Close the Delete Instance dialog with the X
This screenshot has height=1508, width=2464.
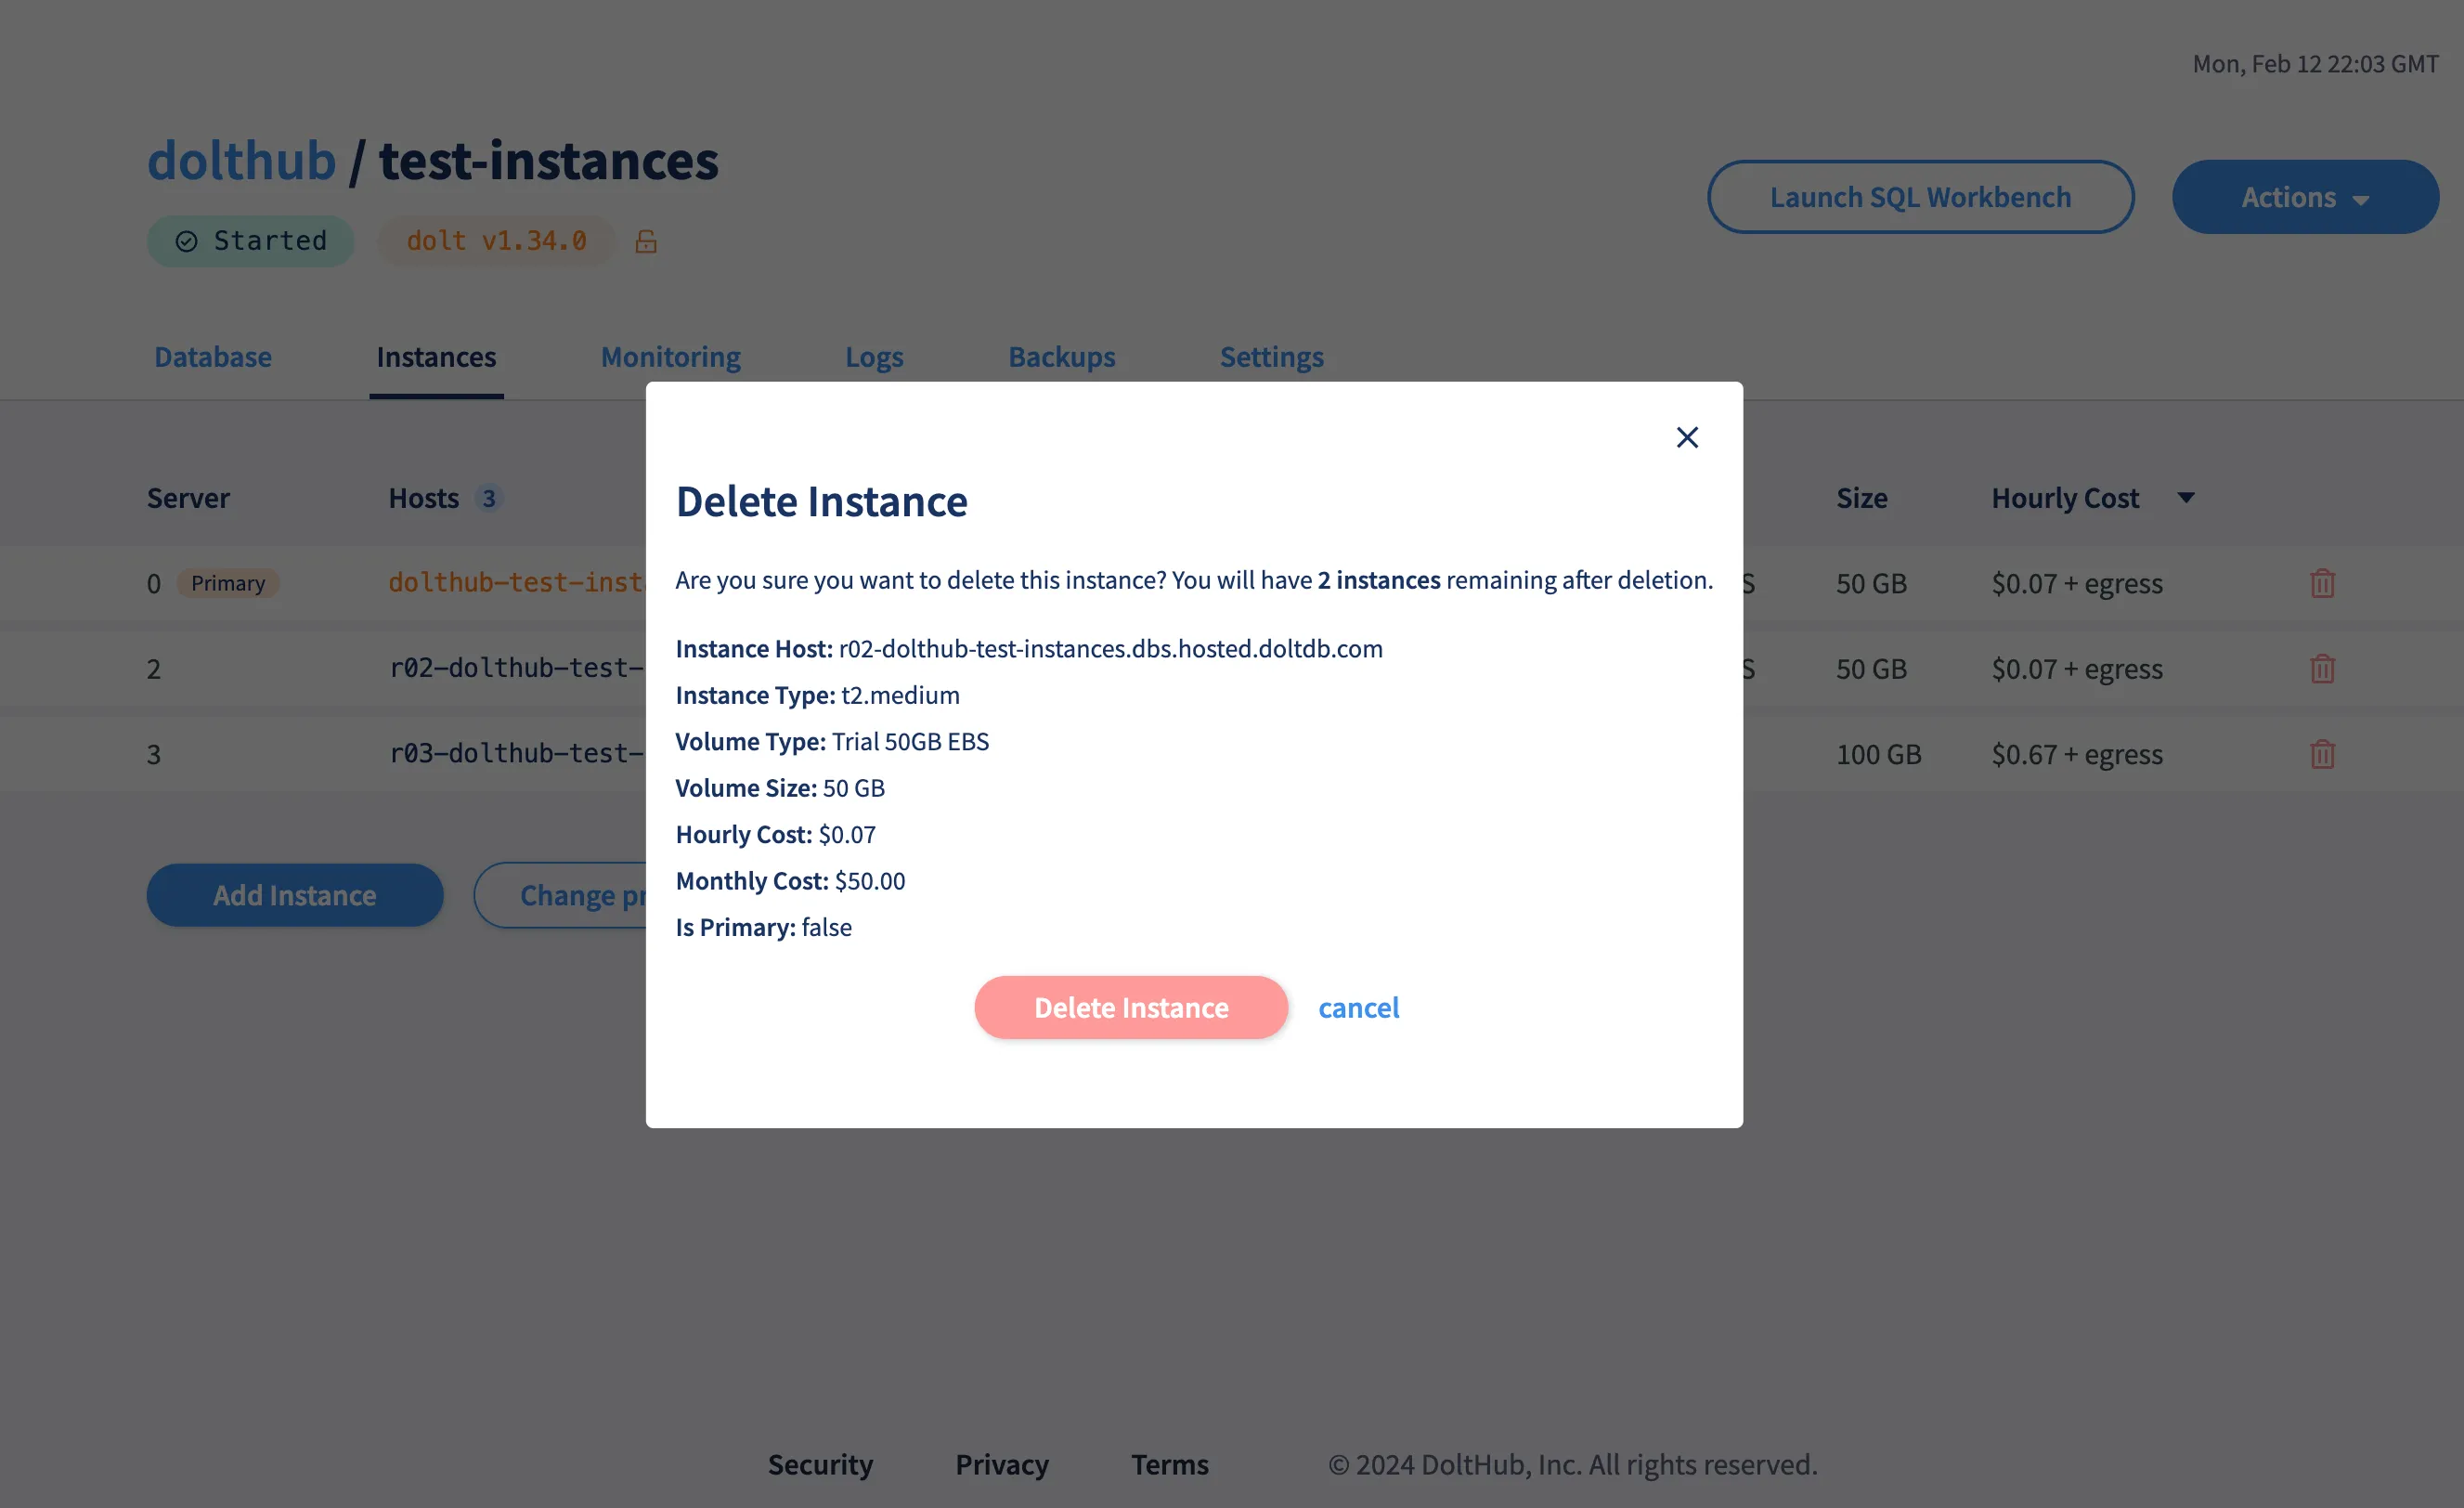[1687, 437]
